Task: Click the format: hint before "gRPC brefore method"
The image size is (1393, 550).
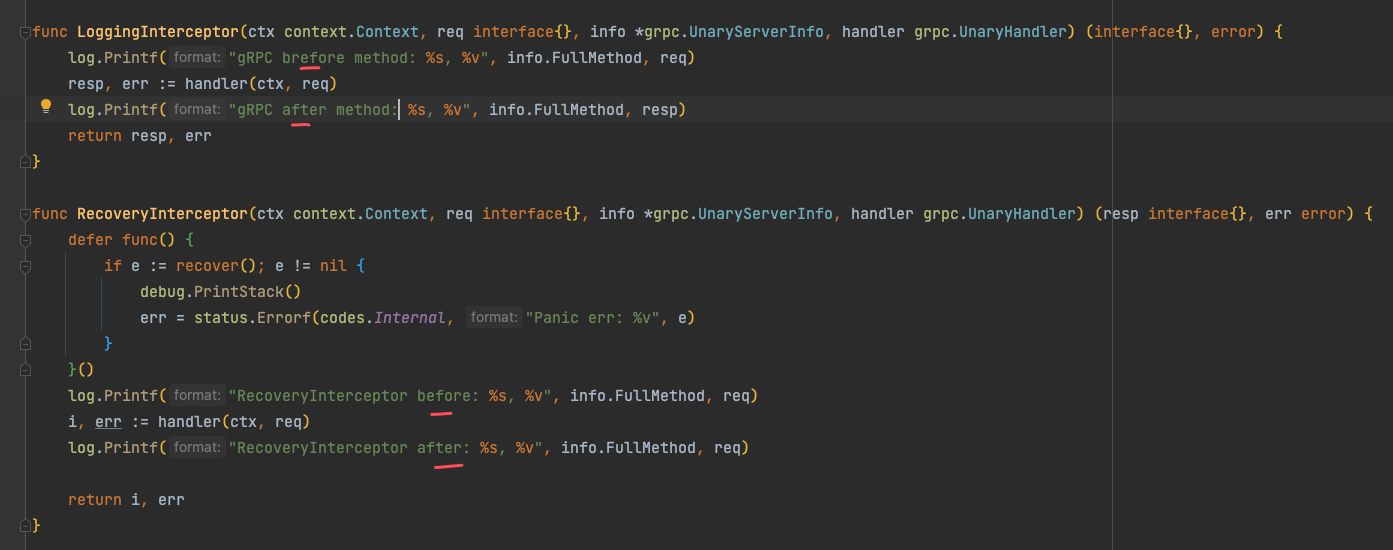Action: click(x=196, y=58)
